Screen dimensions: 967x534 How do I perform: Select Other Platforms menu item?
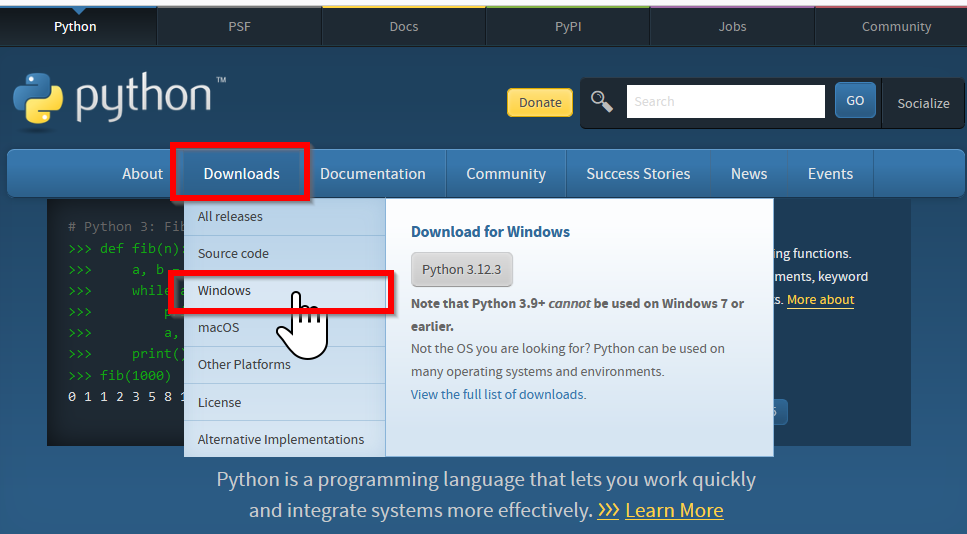tap(244, 365)
